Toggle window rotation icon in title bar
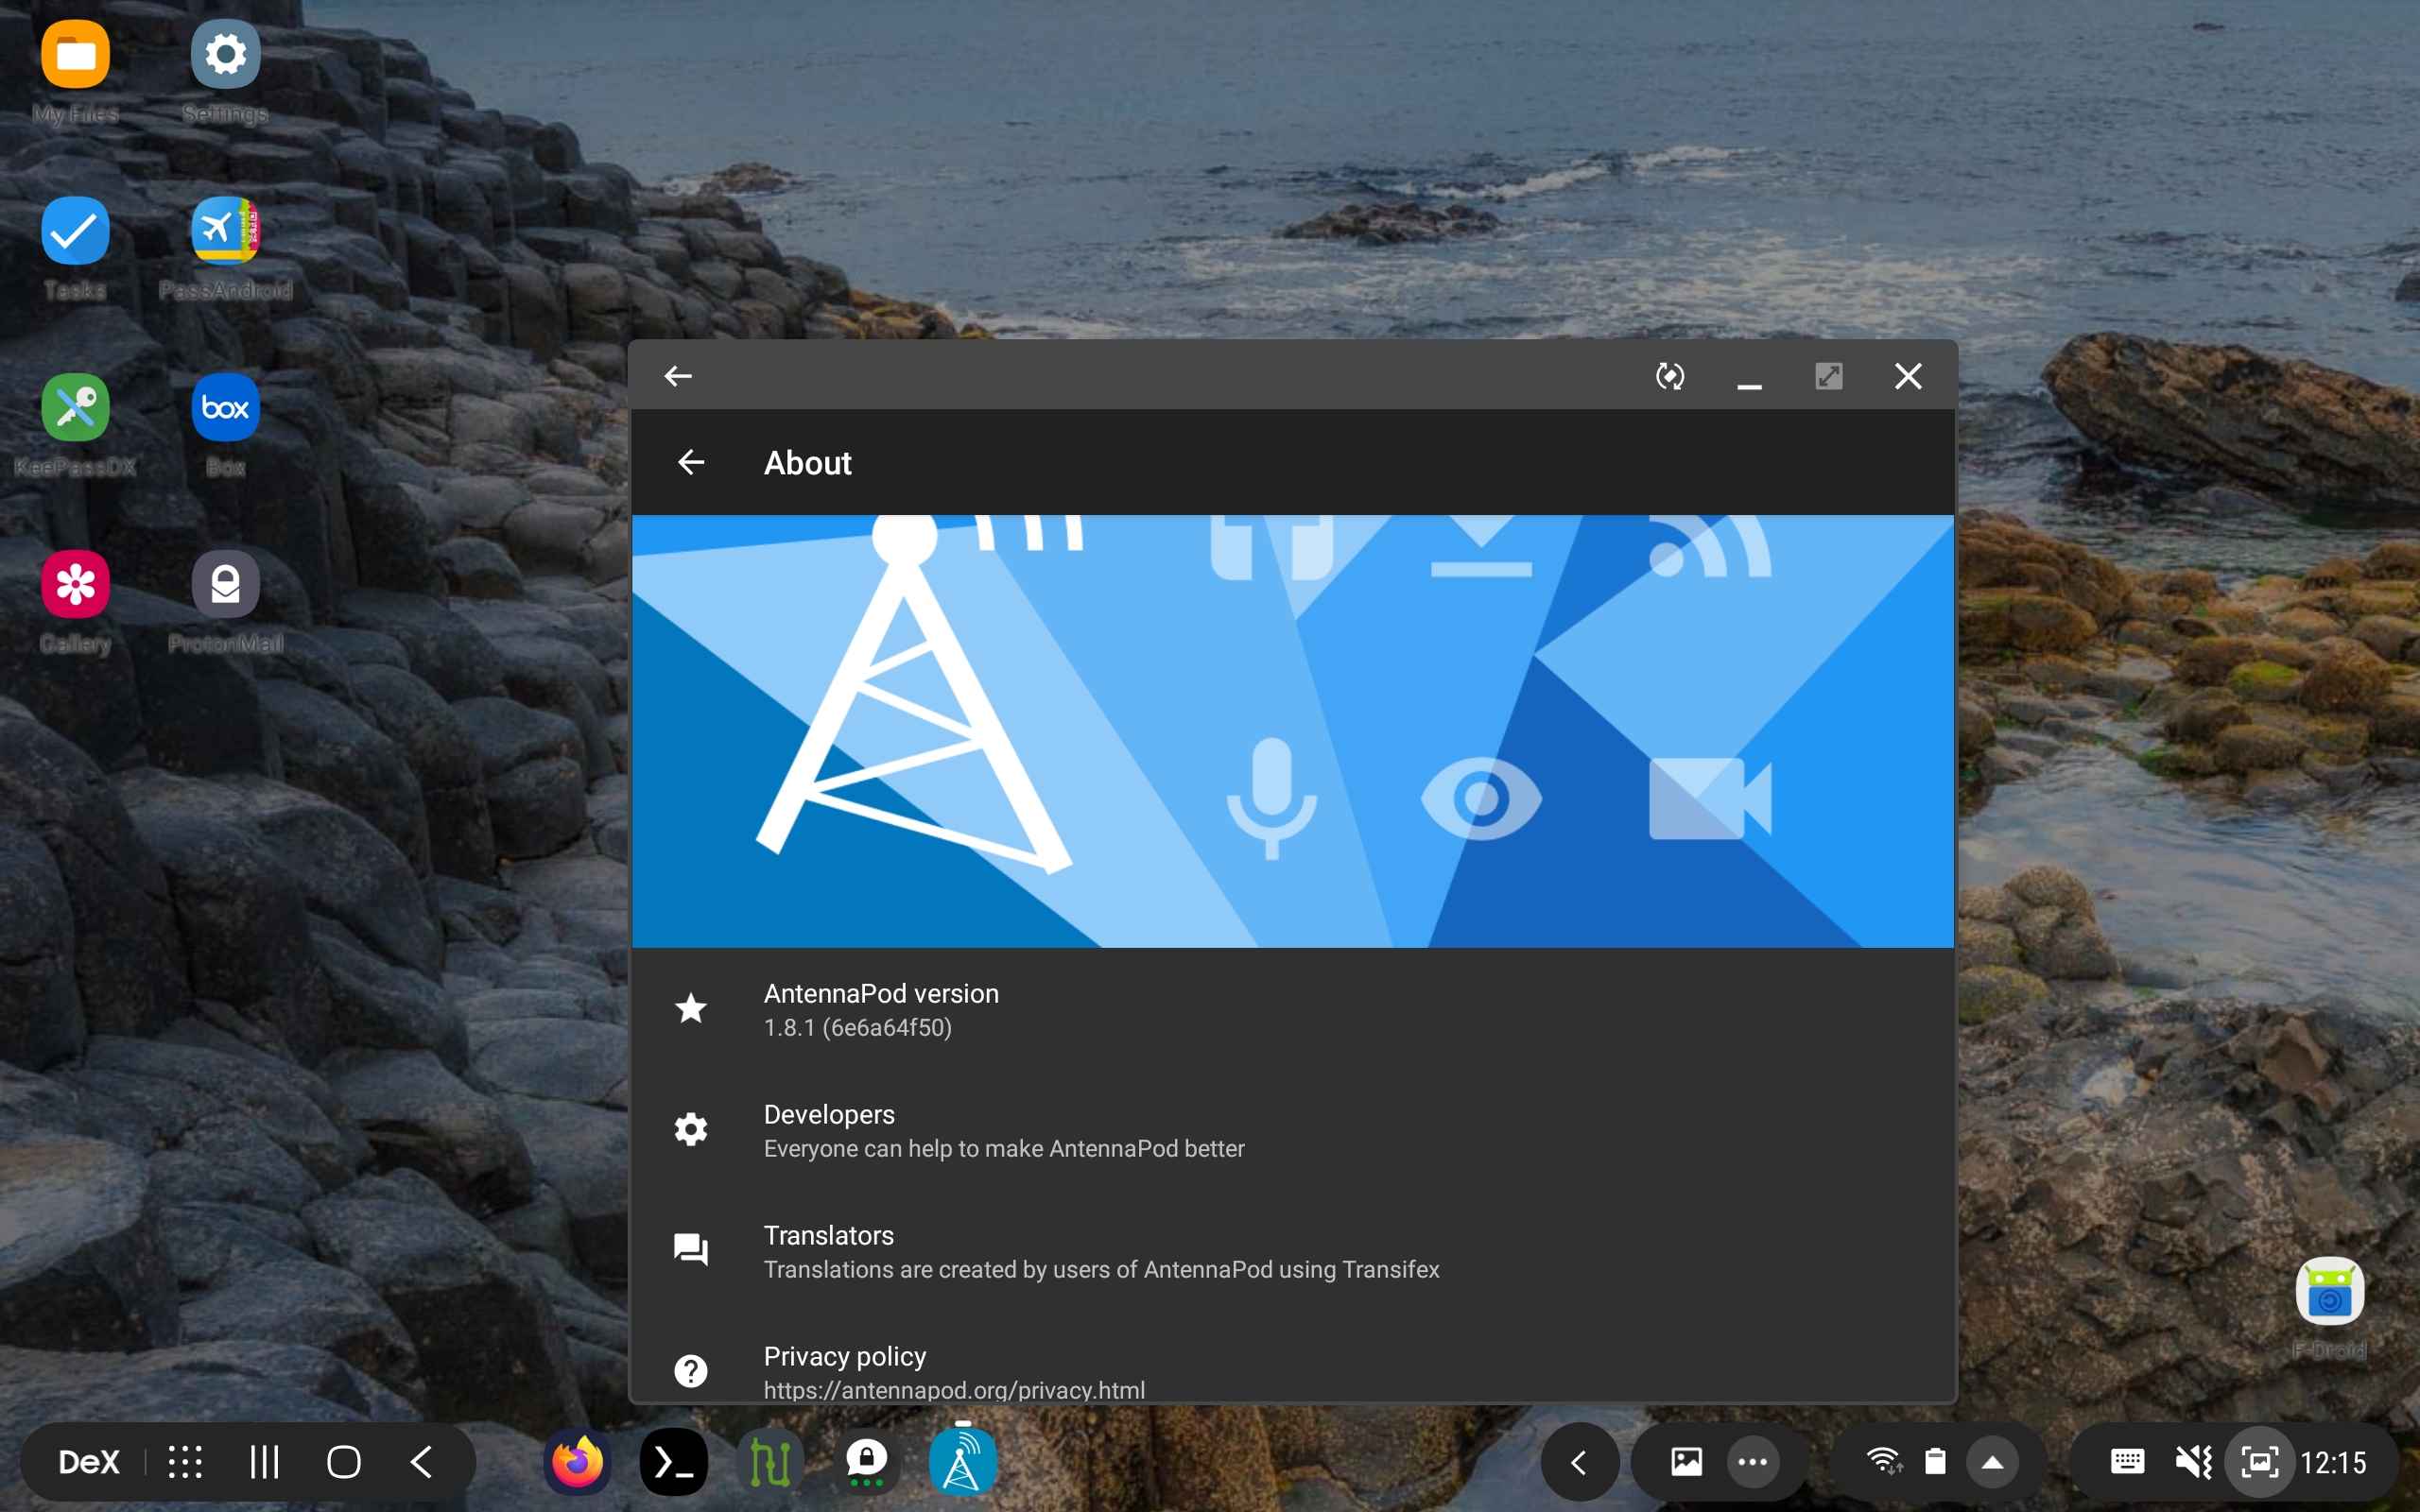 (1670, 376)
